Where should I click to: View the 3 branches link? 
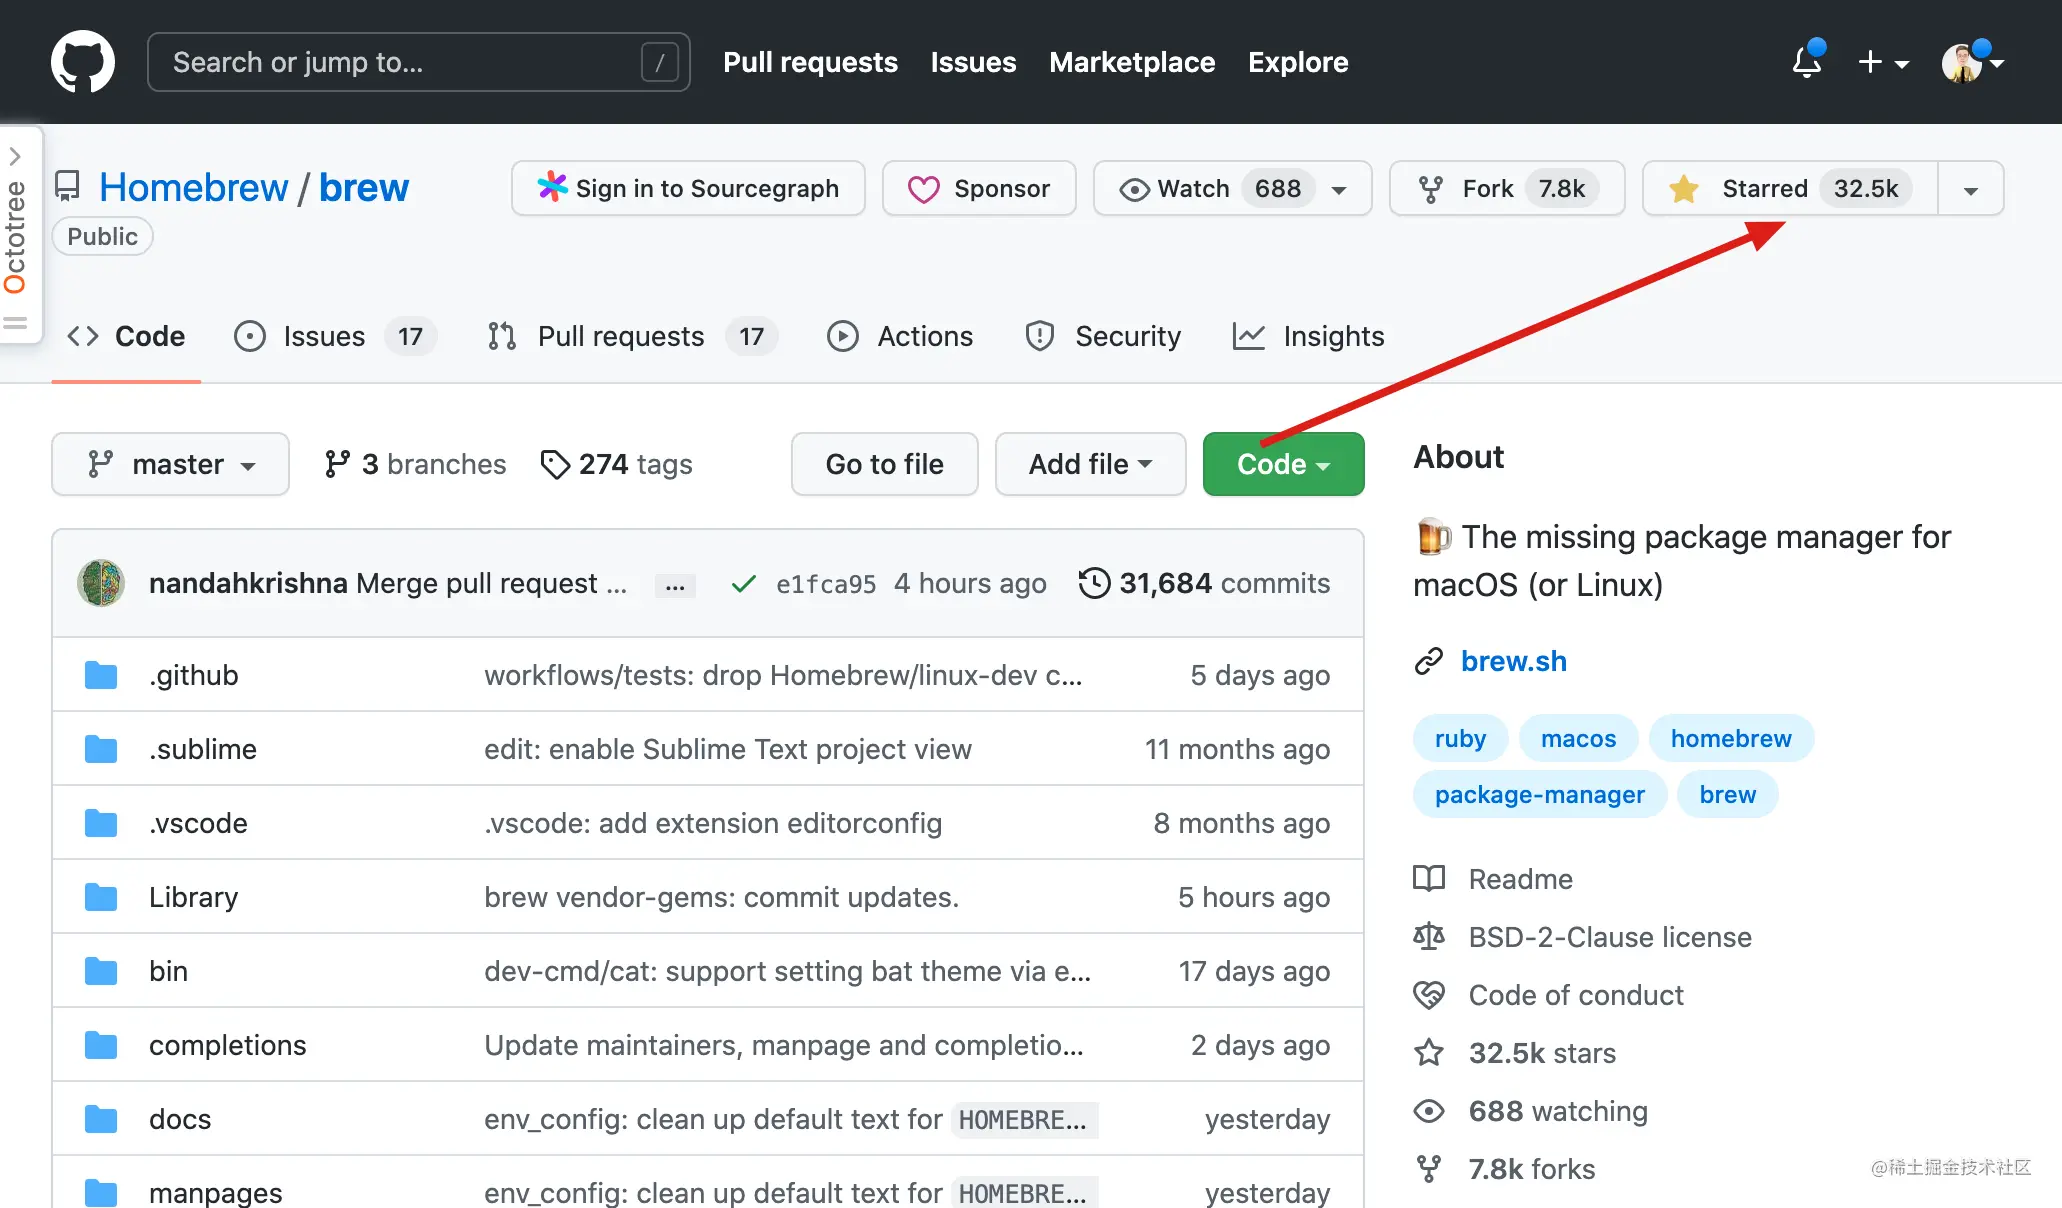415,464
